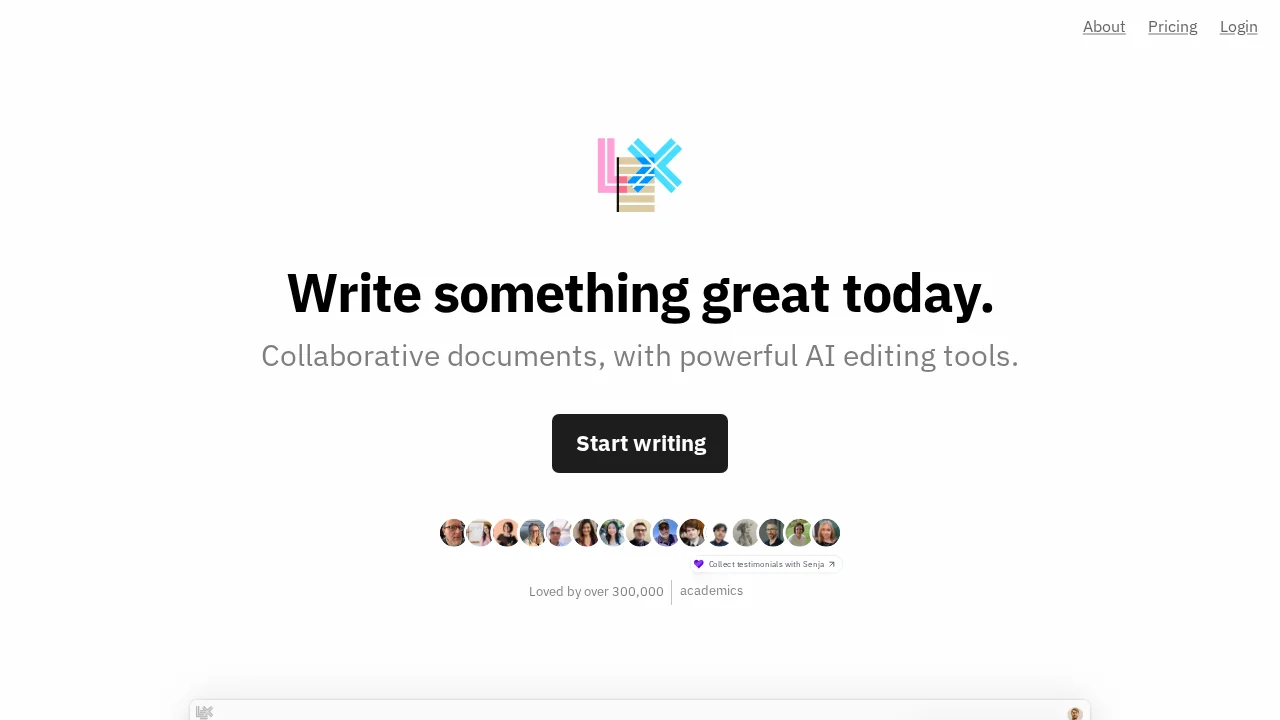Click the rotating word 'academics'
The width and height of the screenshot is (1280, 720).
click(x=711, y=591)
